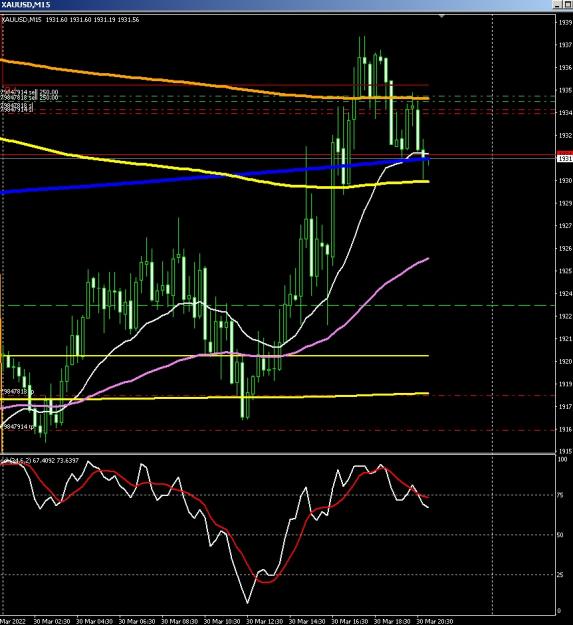Restore the XAUUSD,M15 chart window
This screenshot has width=573, height=625.
coord(567,4)
